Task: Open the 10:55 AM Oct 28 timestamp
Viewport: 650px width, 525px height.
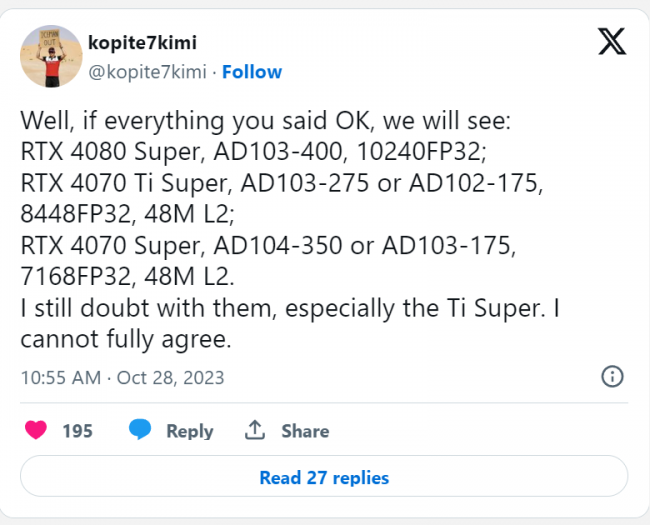Action: [x=122, y=378]
